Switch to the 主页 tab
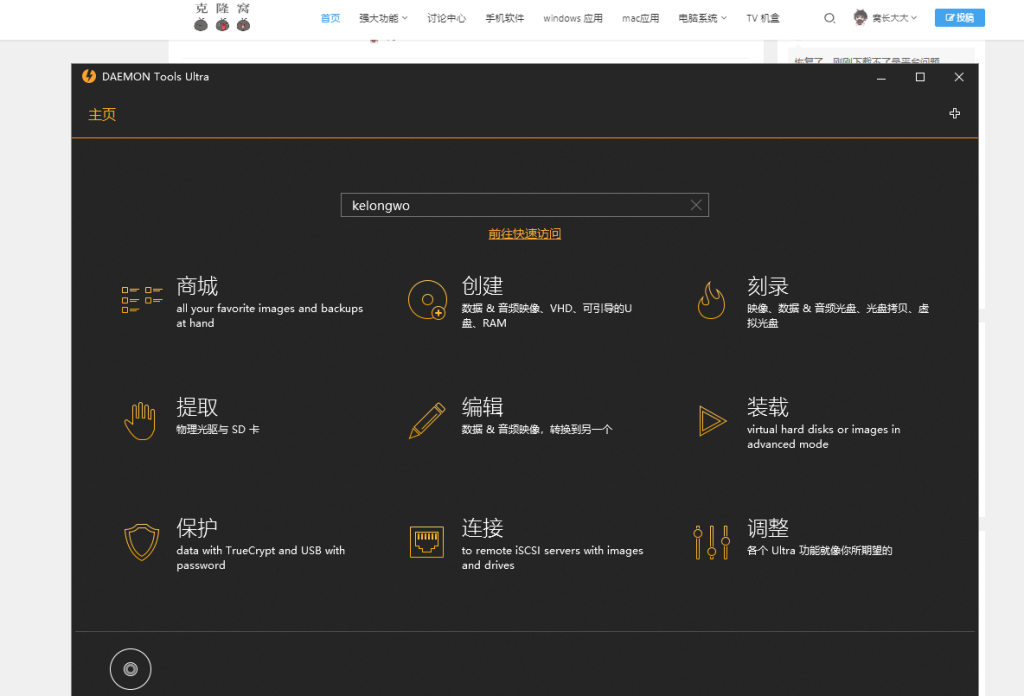This screenshot has height=696, width=1024. [102, 114]
